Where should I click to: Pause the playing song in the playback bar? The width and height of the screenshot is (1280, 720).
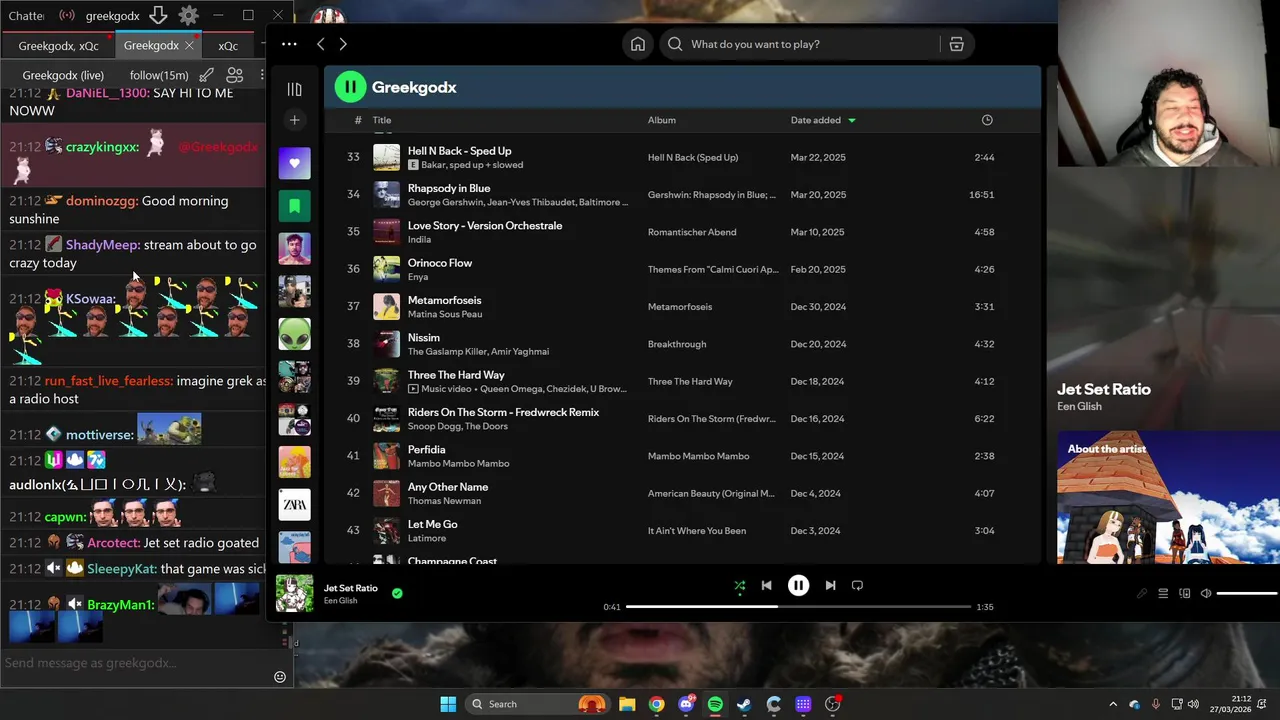[798, 586]
